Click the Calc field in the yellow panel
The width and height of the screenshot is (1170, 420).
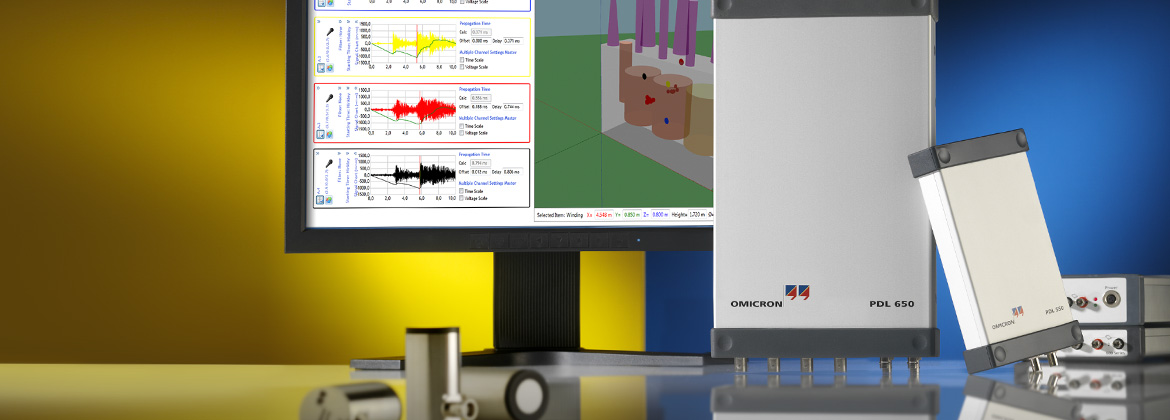coord(481,32)
